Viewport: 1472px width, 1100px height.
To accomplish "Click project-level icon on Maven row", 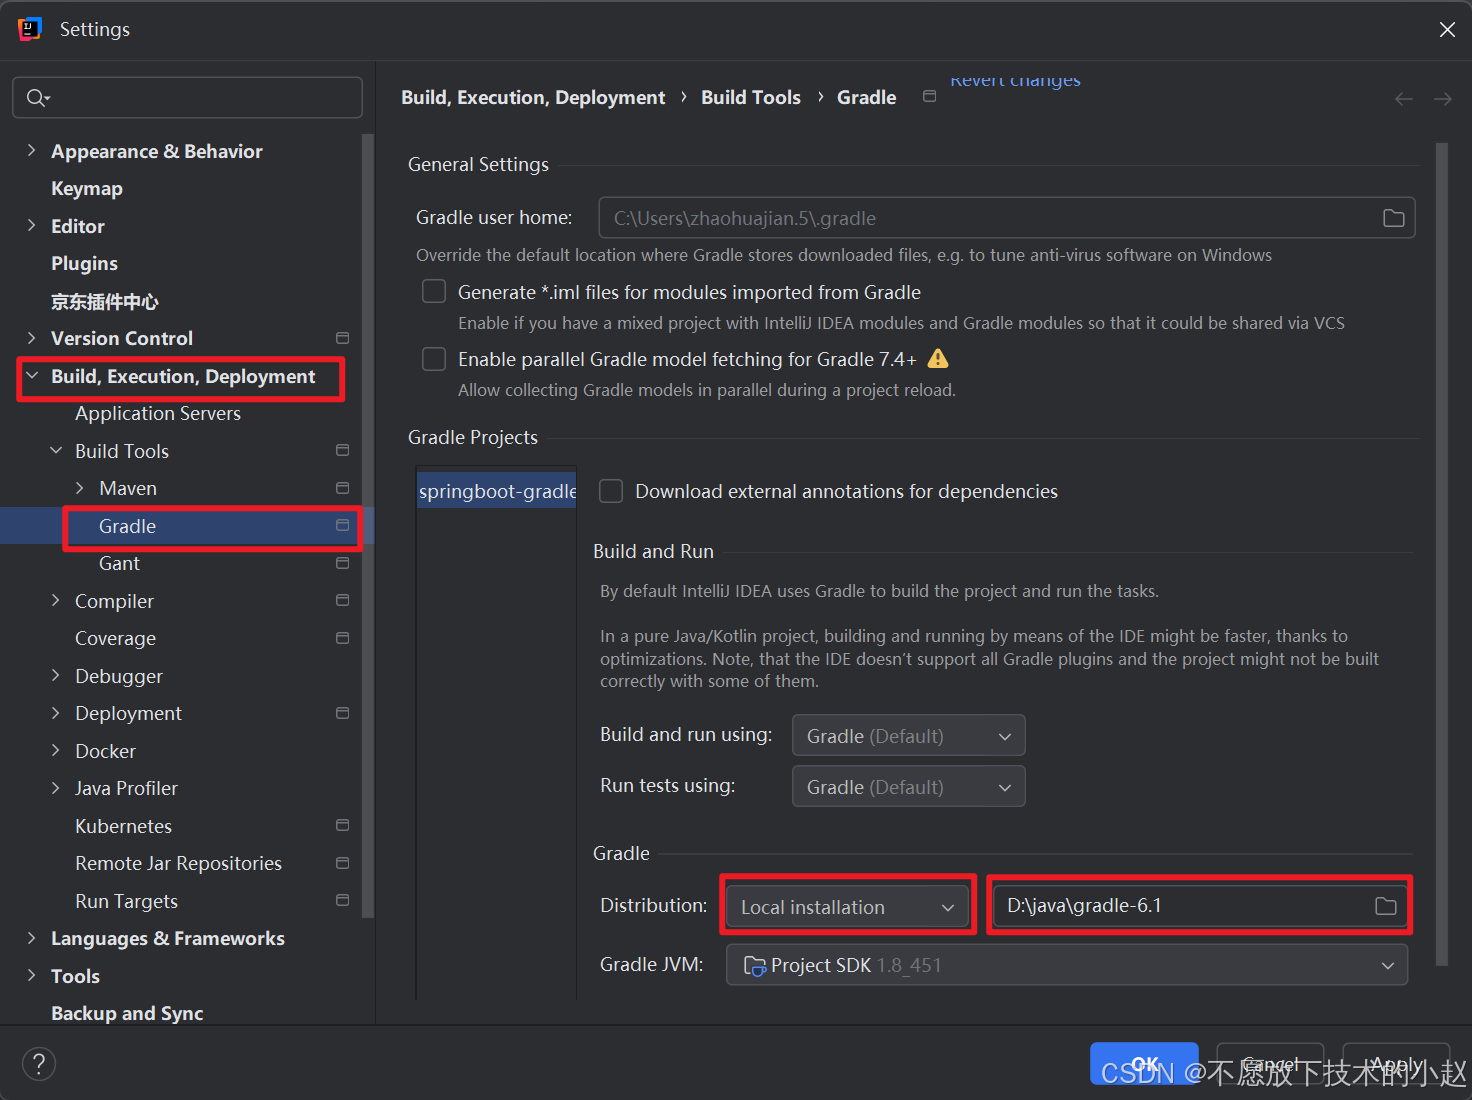I will [342, 488].
